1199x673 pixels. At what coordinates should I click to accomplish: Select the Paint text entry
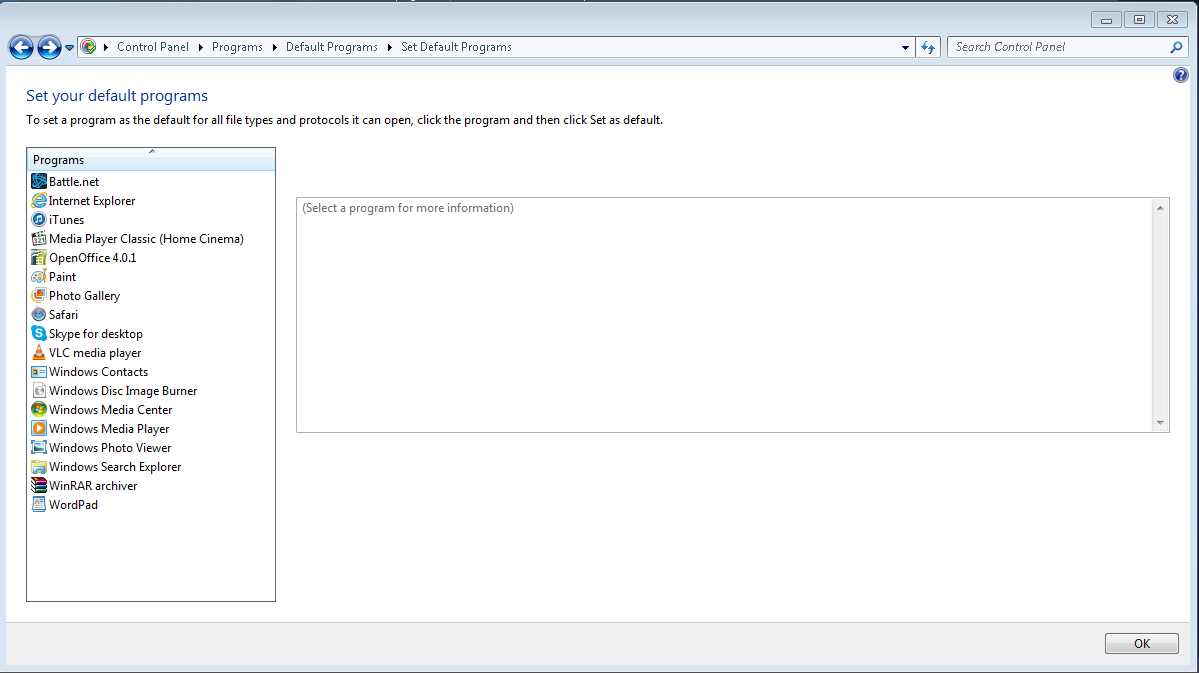tap(63, 277)
